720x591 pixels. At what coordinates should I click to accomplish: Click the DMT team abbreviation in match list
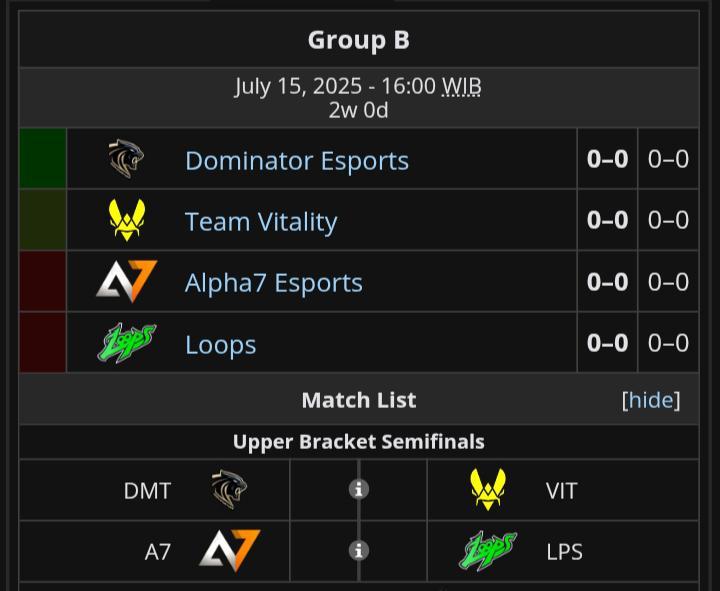click(147, 491)
